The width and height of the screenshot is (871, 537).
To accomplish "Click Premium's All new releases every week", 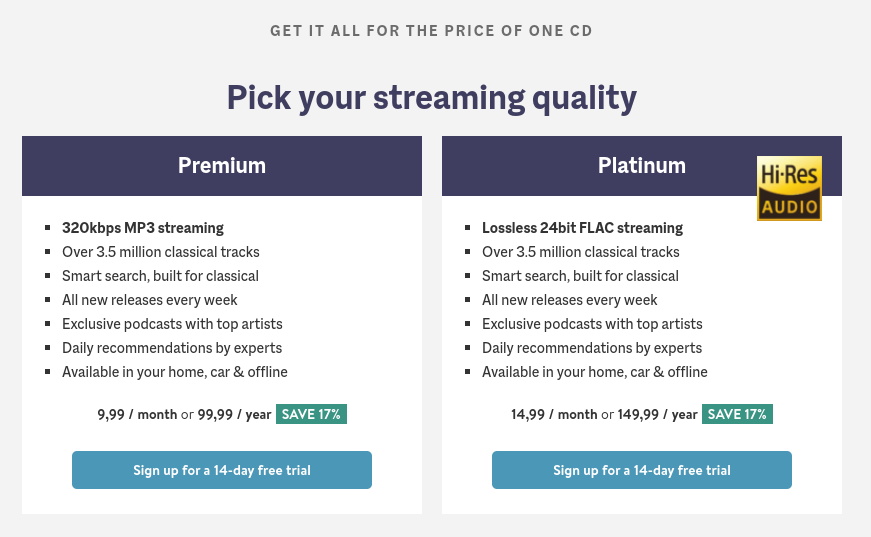I will pyautogui.click(x=150, y=300).
